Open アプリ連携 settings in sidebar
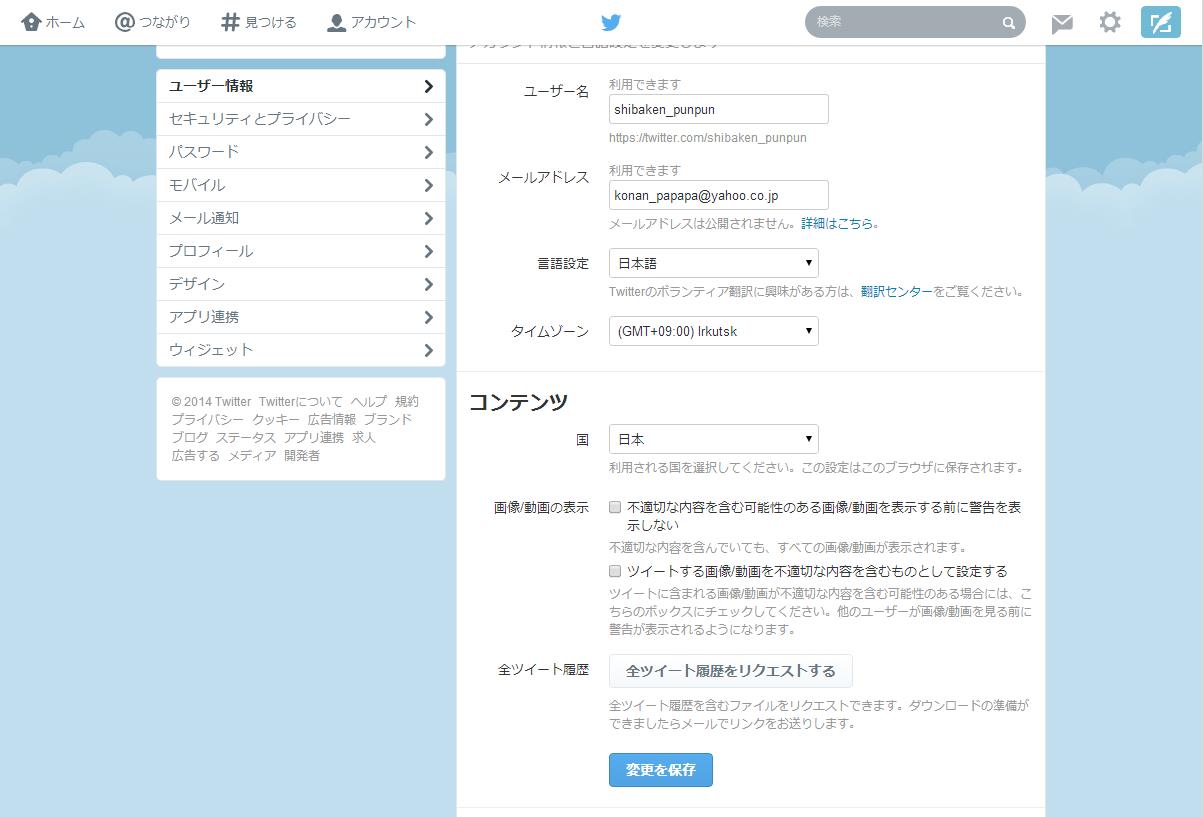1203x817 pixels. coord(301,317)
